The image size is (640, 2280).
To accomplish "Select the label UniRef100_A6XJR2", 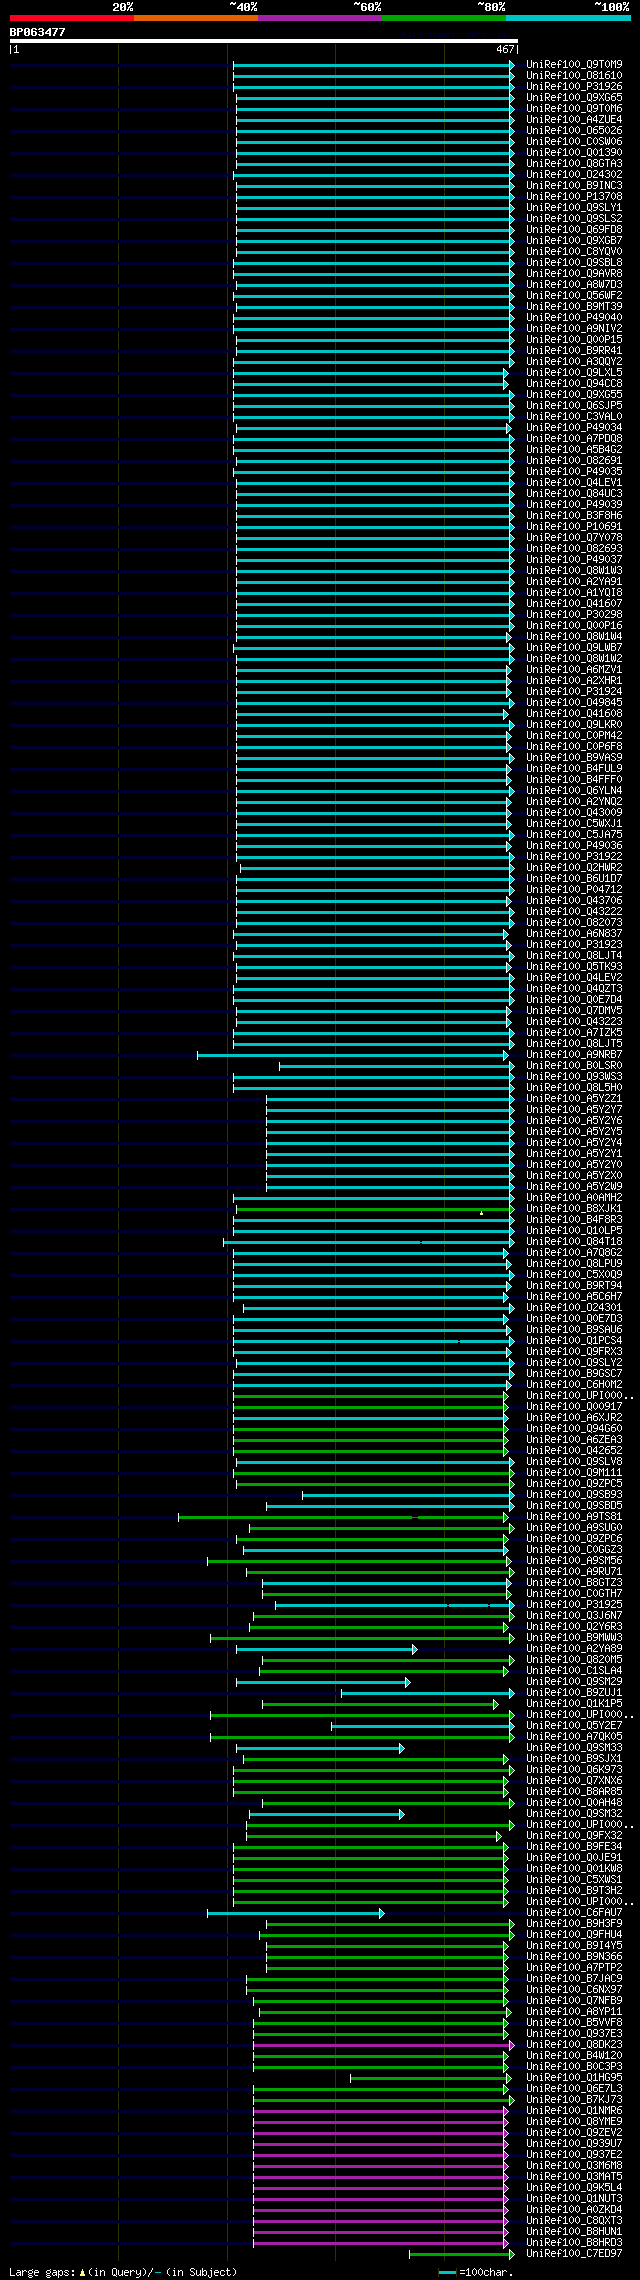I will point(574,1418).
